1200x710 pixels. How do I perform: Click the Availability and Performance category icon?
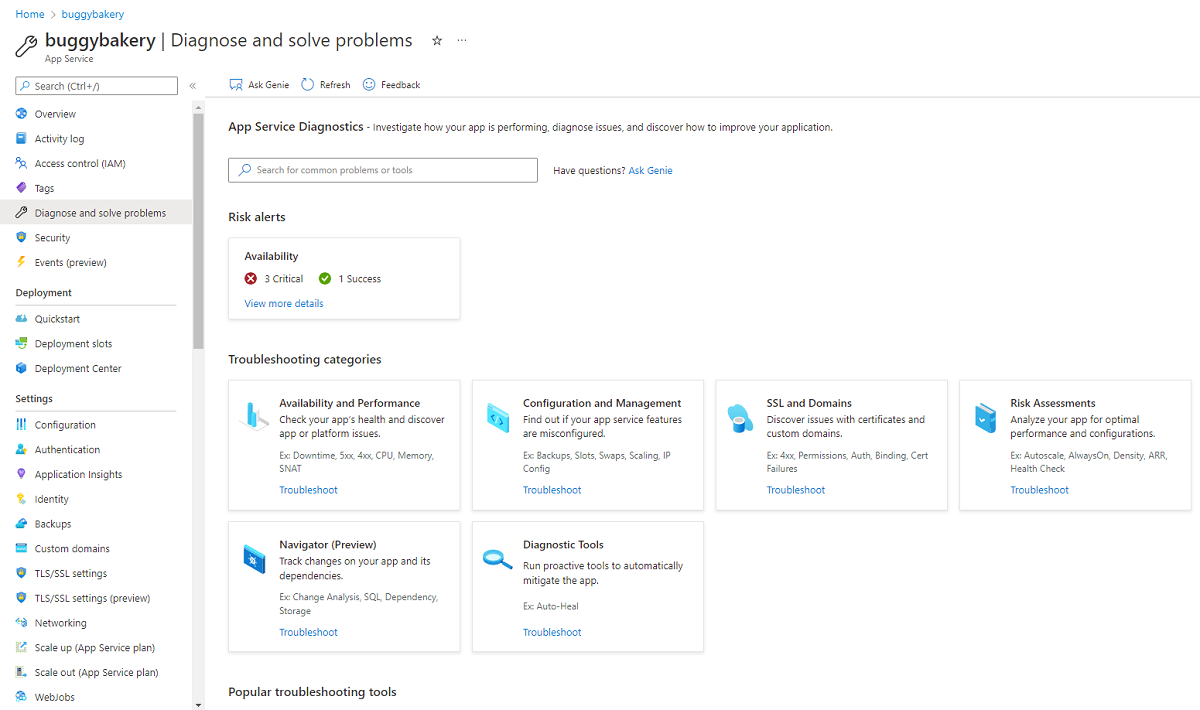coord(254,416)
